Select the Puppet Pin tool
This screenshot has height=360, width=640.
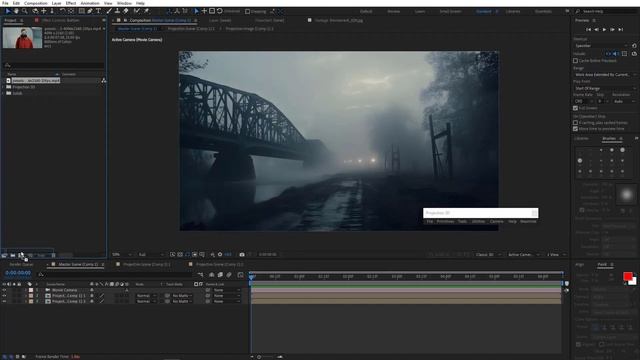(146, 11)
